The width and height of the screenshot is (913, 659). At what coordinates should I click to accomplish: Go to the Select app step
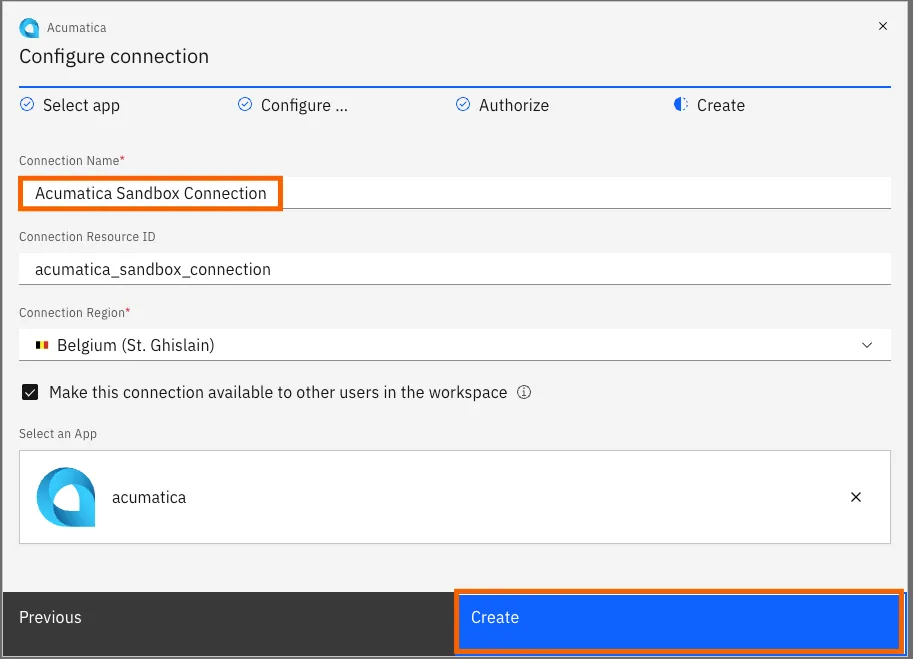(x=81, y=105)
